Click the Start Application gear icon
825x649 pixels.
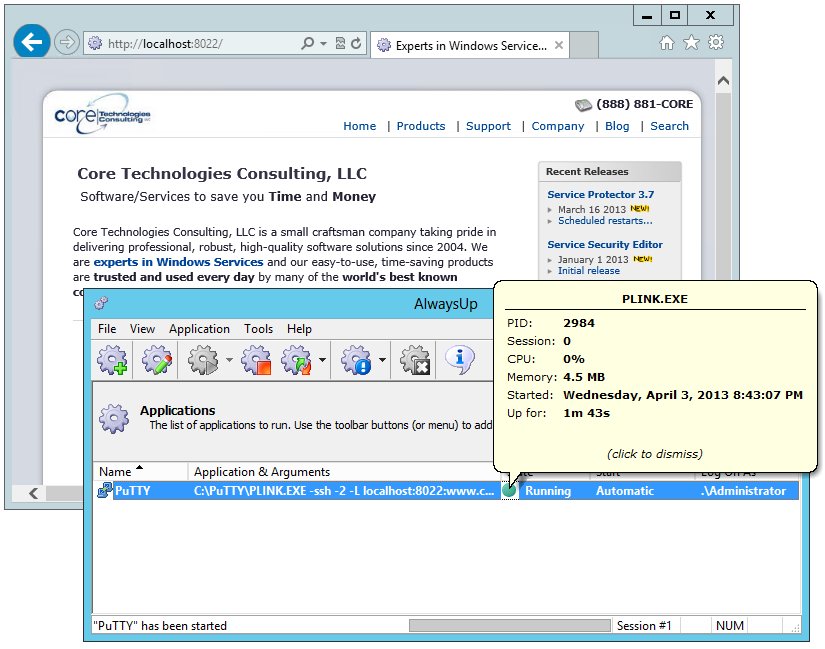tap(203, 360)
